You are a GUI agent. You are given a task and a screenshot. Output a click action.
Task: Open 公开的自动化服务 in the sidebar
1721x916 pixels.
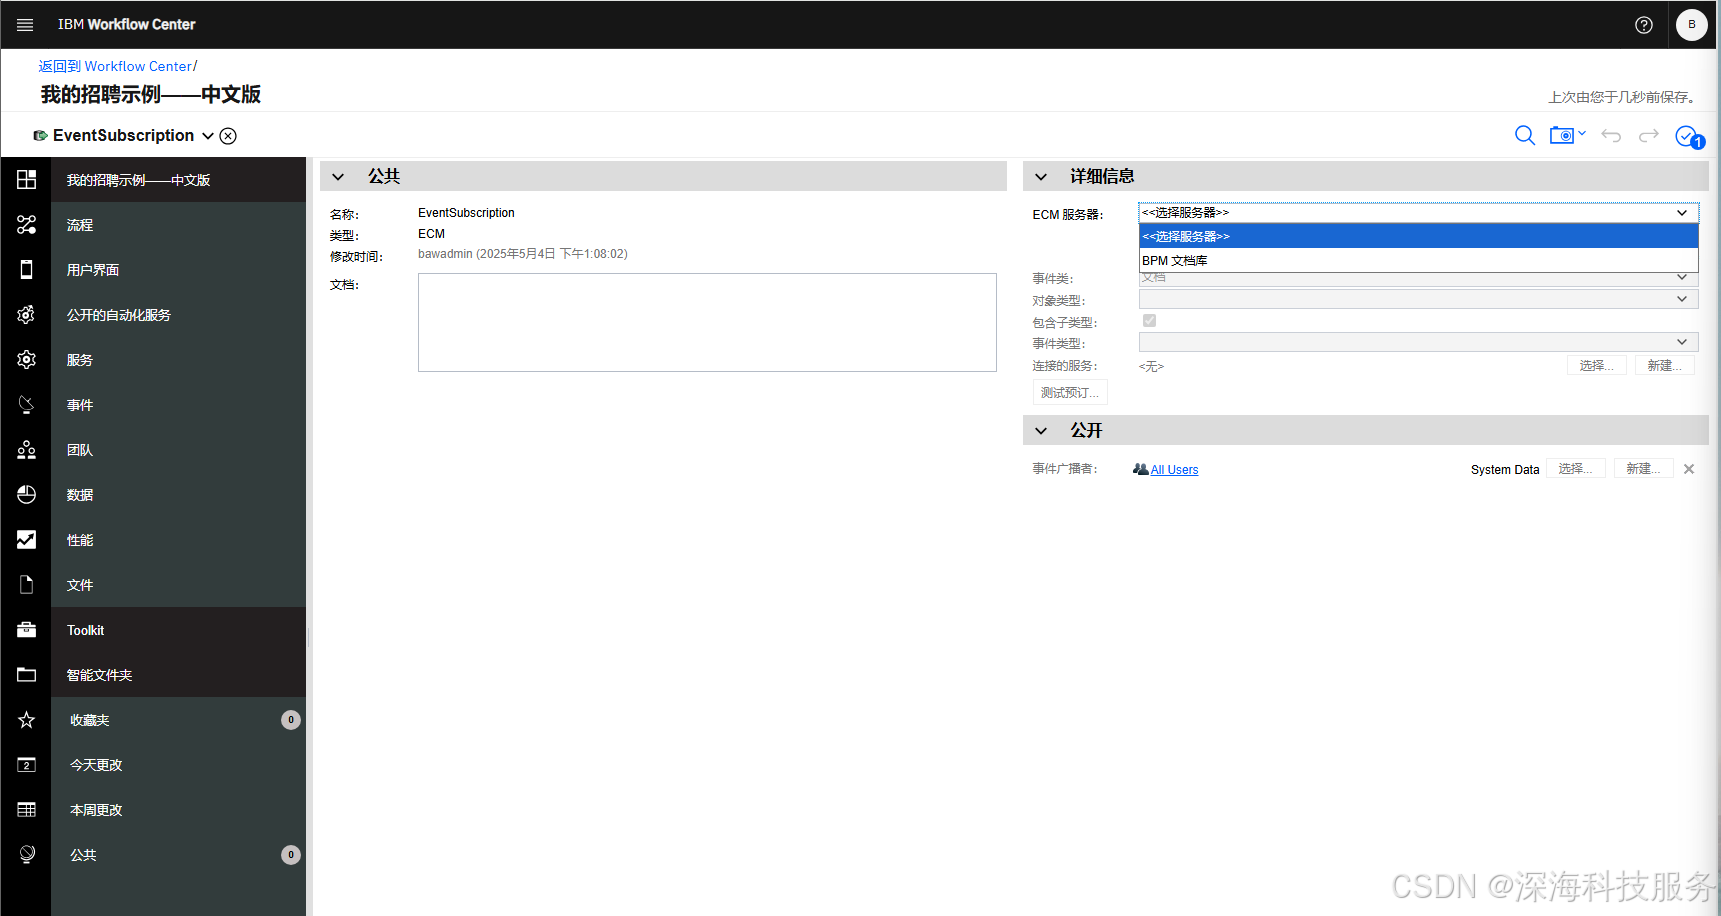pyautogui.click(x=178, y=315)
